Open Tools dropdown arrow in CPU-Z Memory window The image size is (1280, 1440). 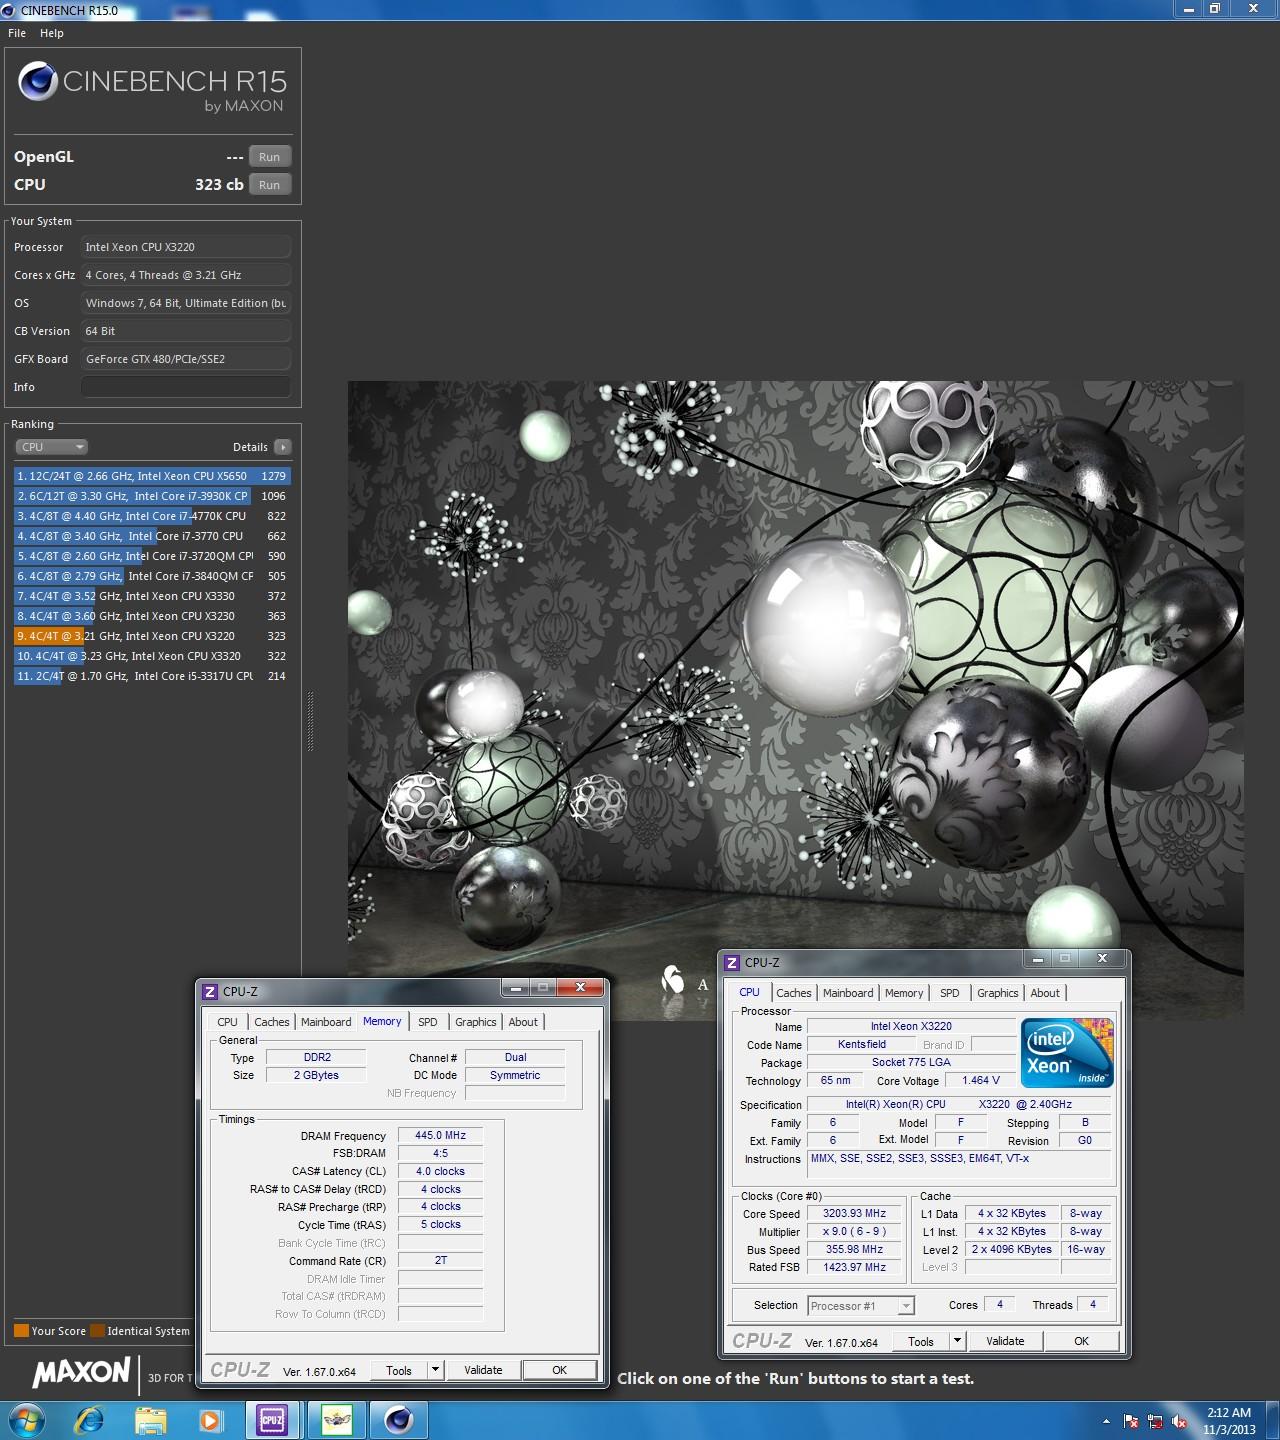point(435,1370)
